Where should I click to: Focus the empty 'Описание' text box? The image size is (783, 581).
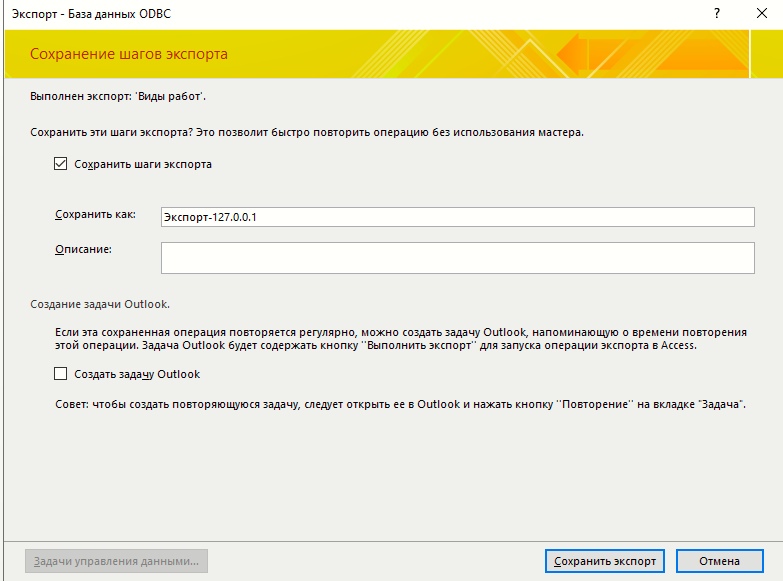[457, 258]
